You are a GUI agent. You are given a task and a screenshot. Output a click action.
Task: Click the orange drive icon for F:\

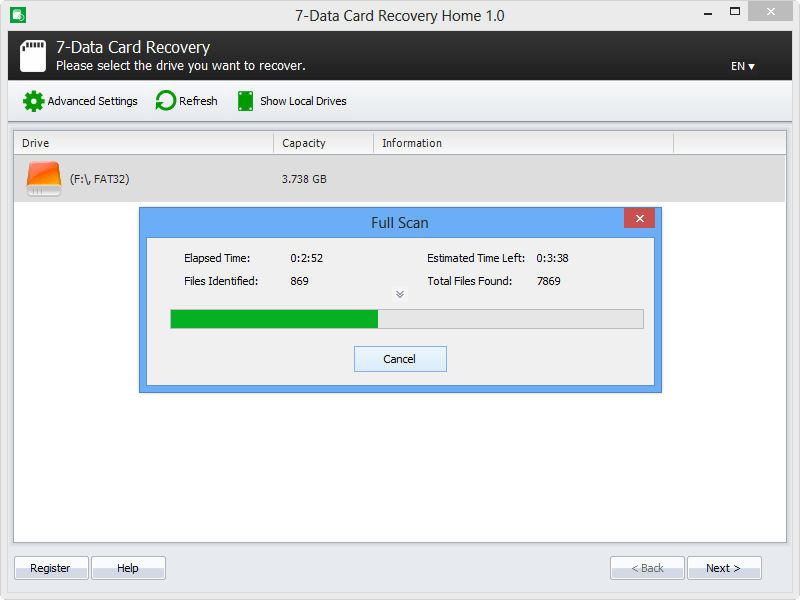pos(42,178)
